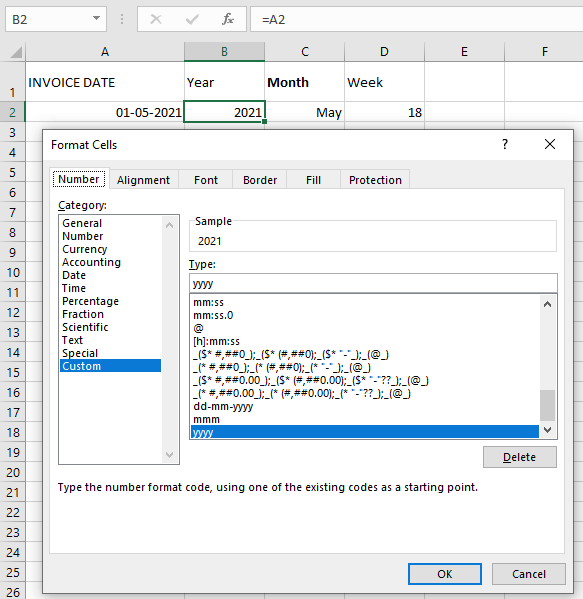Click the Type input field with yyyy
The image size is (583, 599).
click(373, 283)
